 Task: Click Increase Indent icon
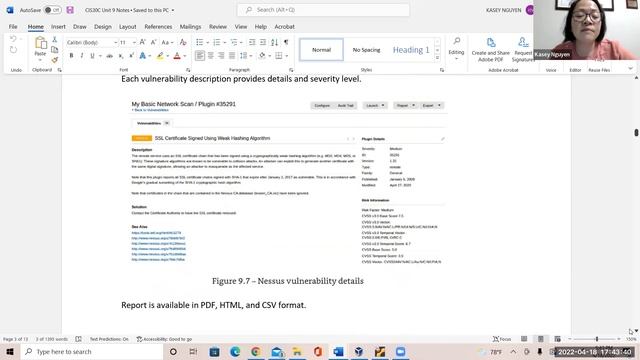263,42
